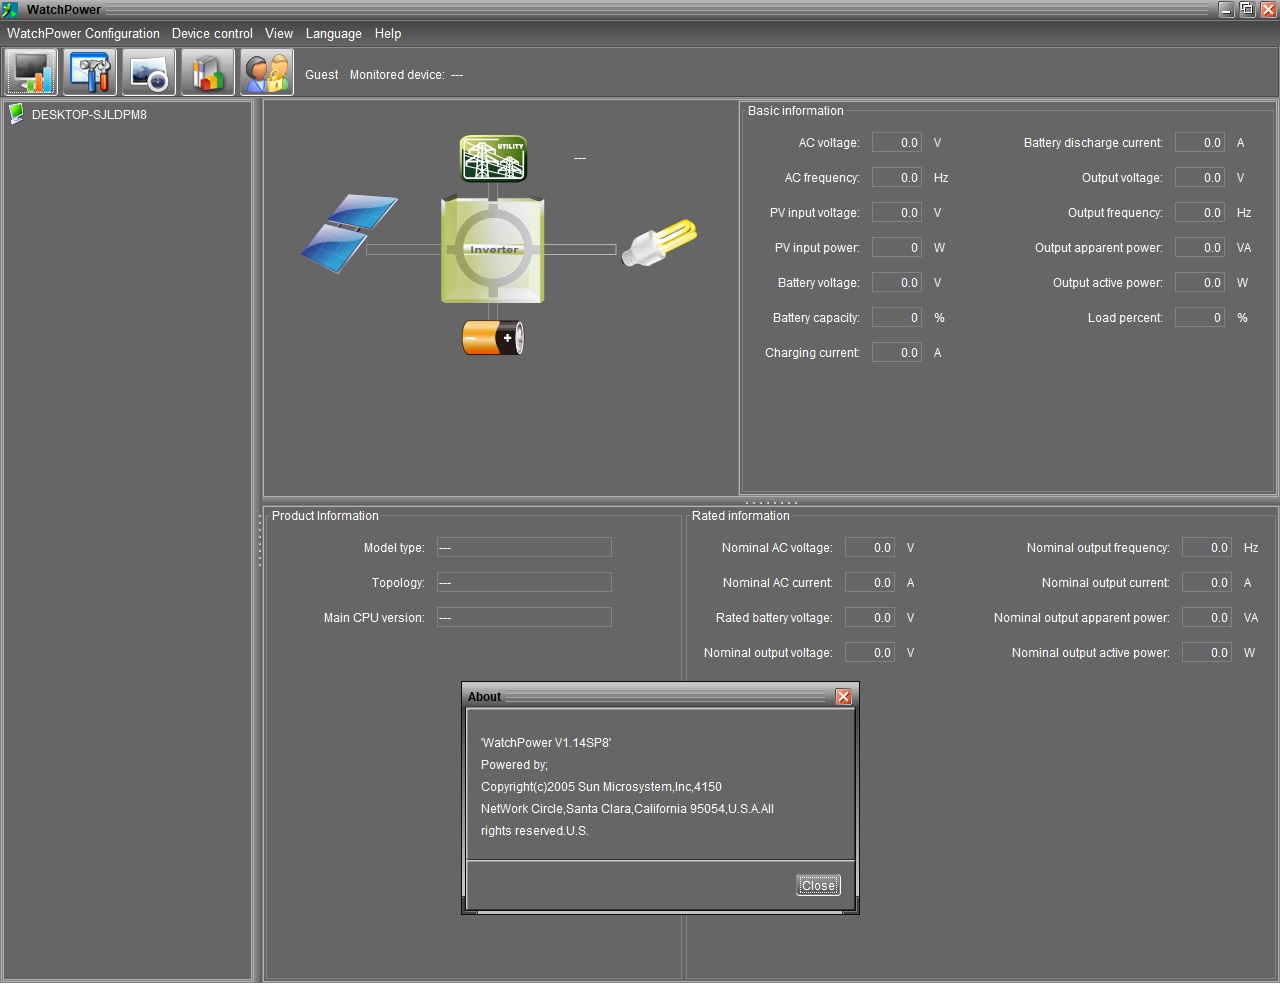Click the 'Rated information' panel heading
Image resolution: width=1280 pixels, height=984 pixels.
pyautogui.click(x=741, y=516)
